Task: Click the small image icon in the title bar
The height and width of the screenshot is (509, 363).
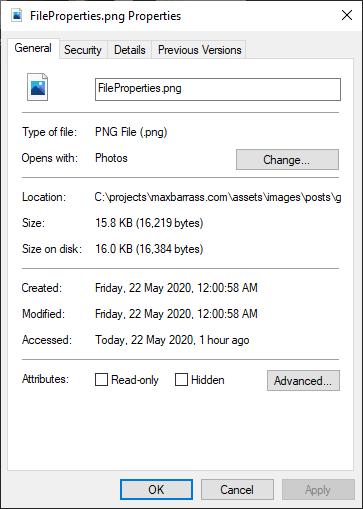Action: [17, 15]
